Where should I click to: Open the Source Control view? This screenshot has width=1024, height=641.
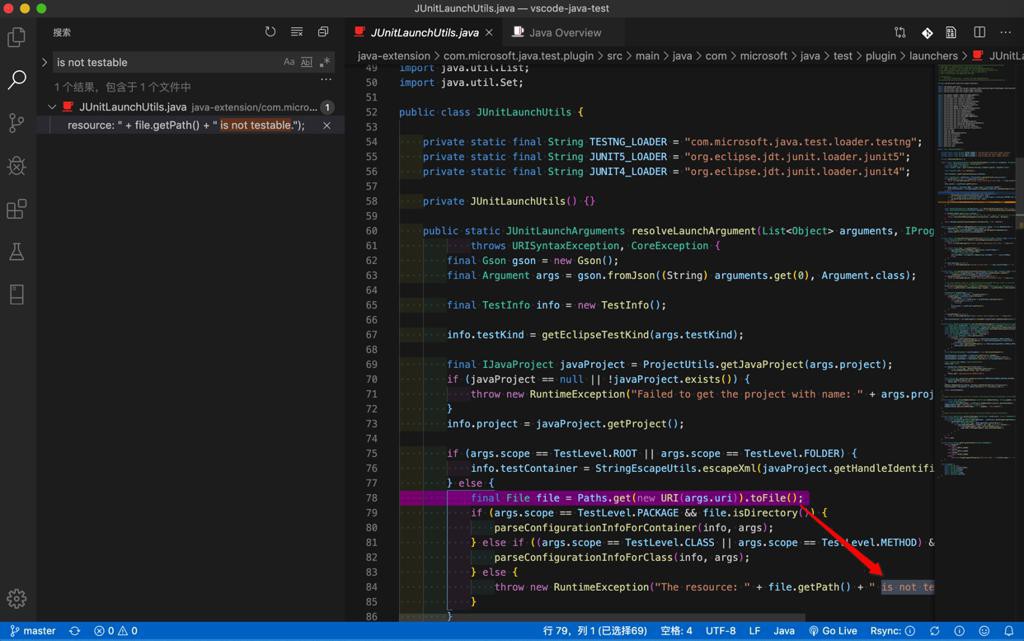pyautogui.click(x=17, y=123)
